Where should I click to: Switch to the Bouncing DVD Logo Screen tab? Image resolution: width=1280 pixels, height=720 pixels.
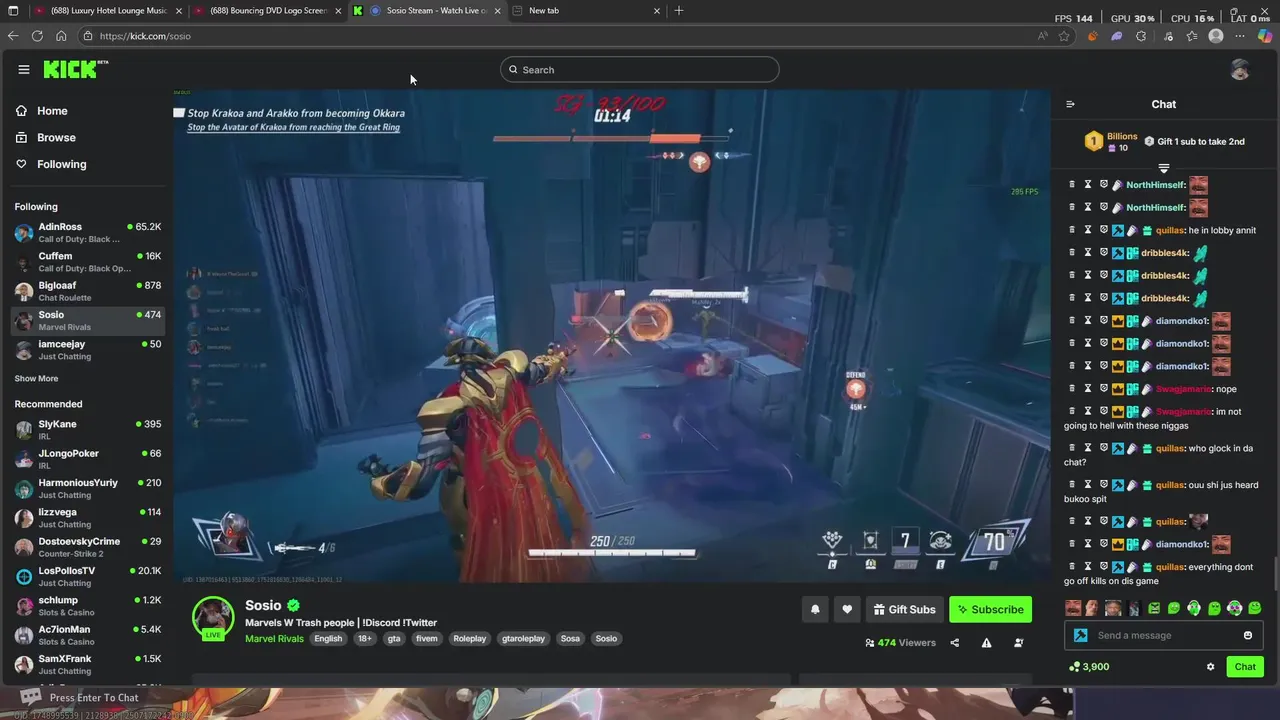268,11
